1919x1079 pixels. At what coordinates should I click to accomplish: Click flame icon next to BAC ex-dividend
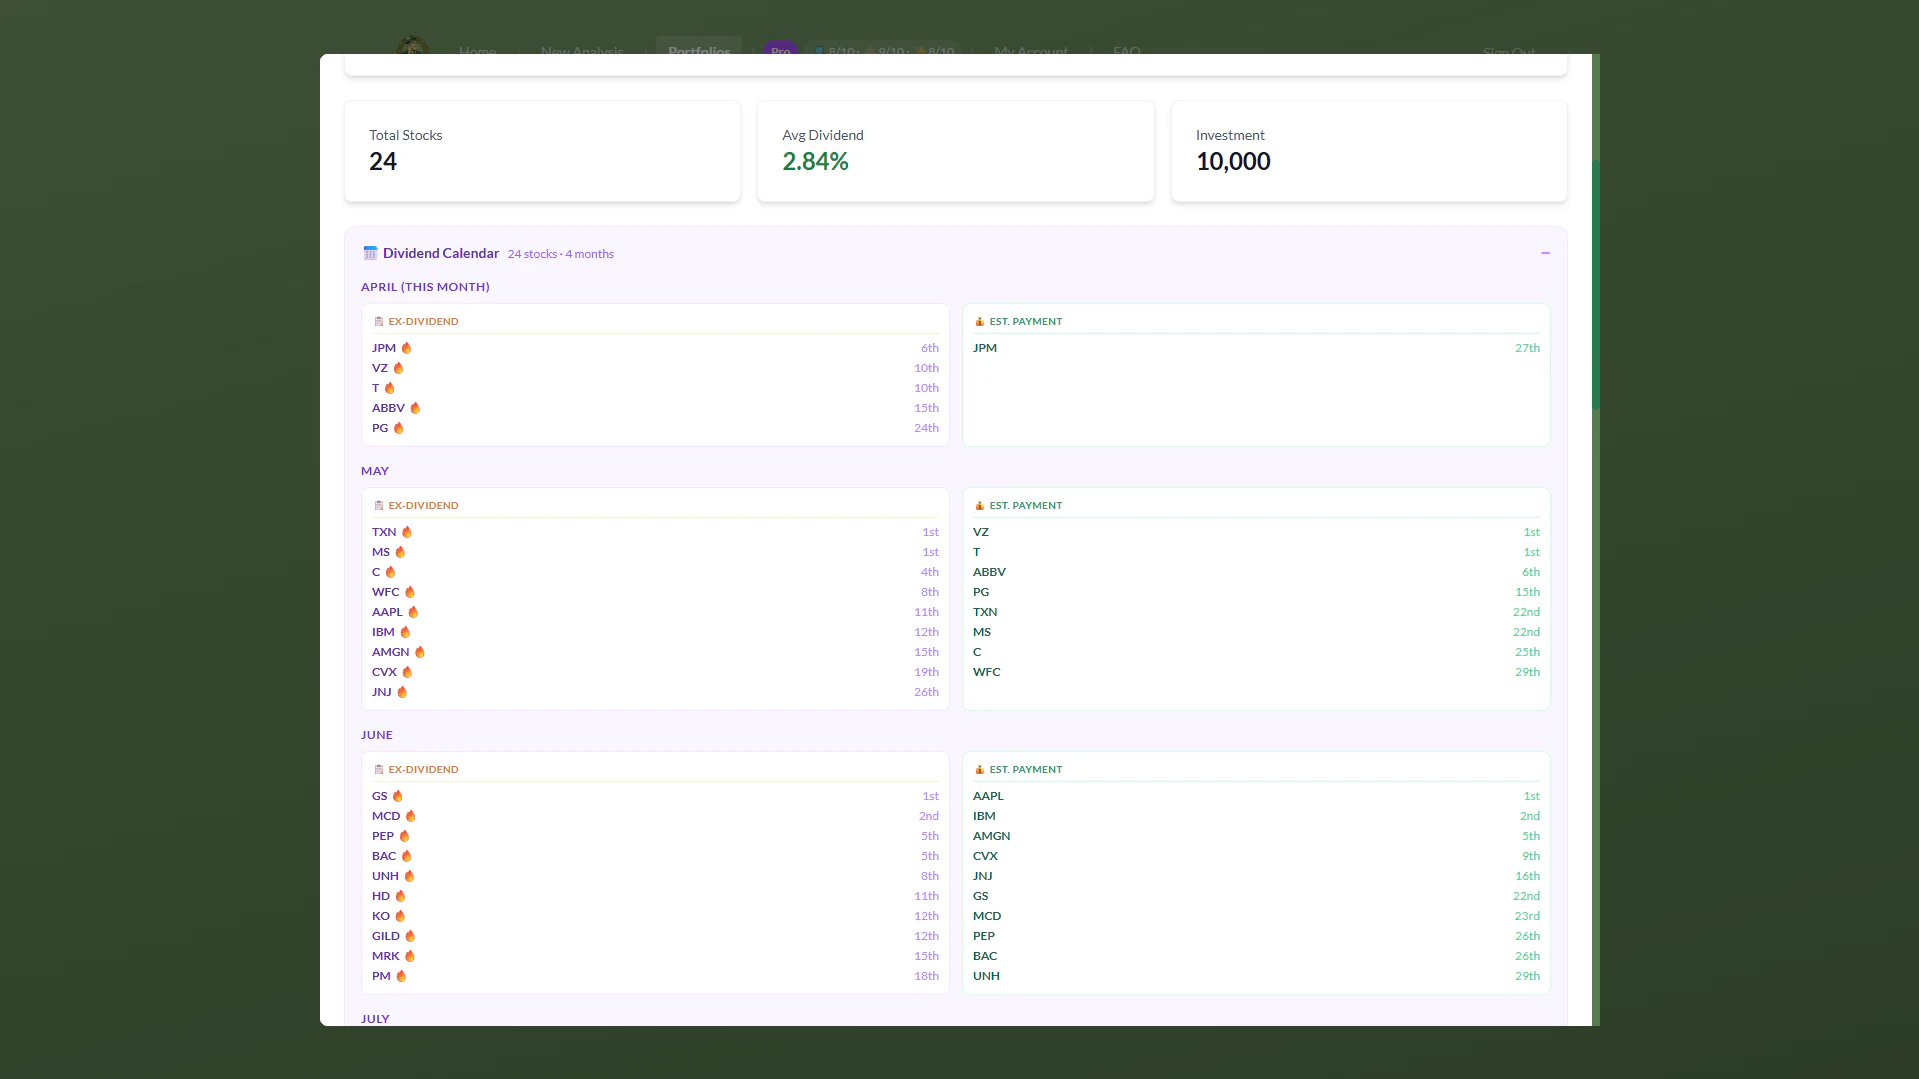point(406,856)
